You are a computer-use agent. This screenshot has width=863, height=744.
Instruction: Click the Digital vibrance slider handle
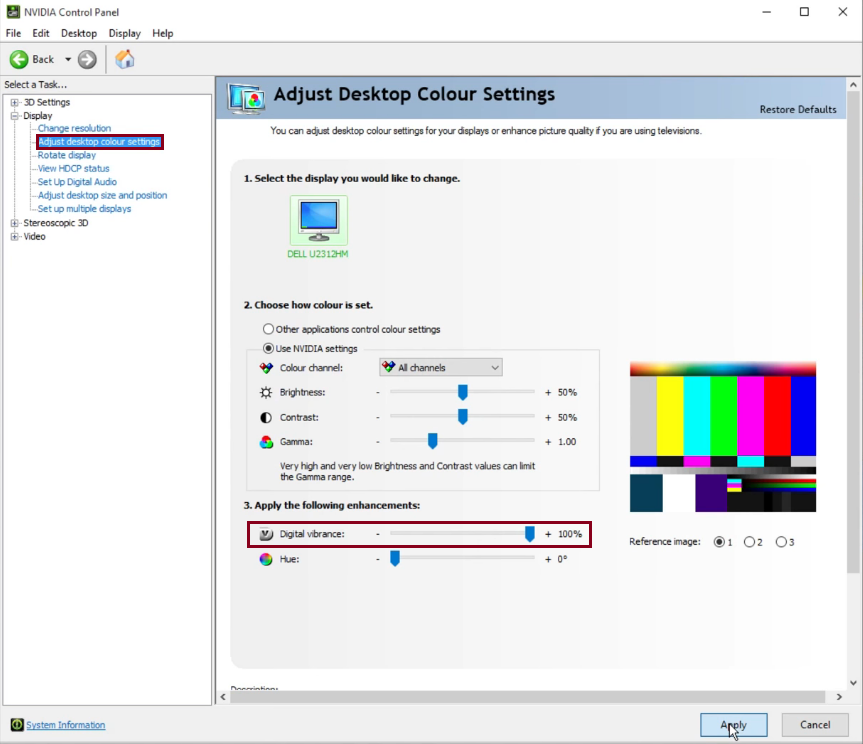[x=529, y=534]
